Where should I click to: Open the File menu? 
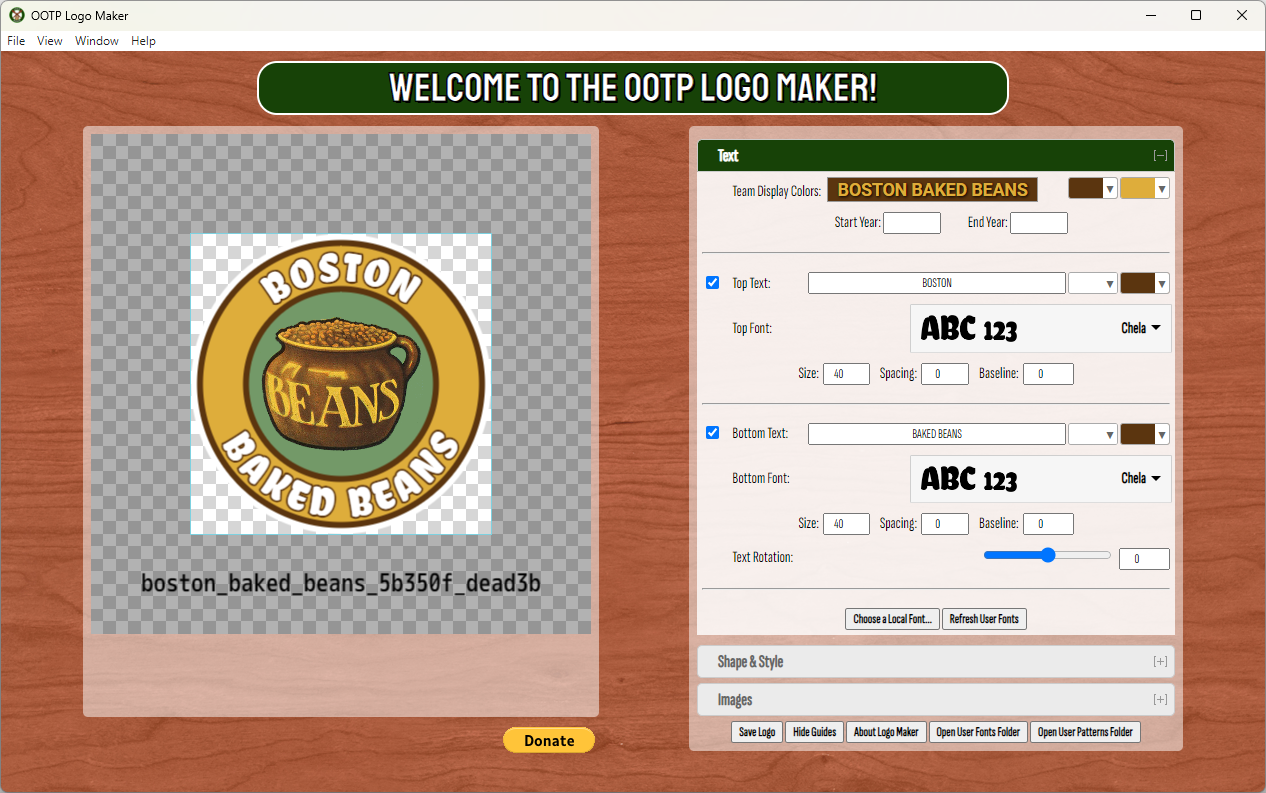click(x=16, y=41)
